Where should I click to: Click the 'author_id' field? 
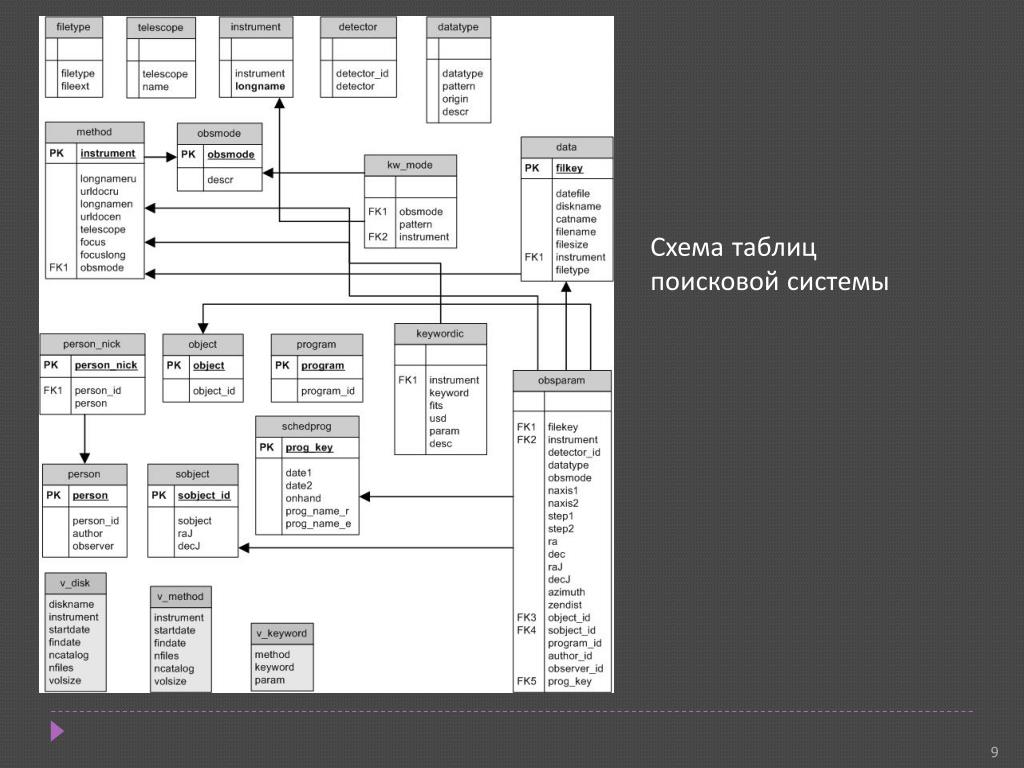pyautogui.click(x=570, y=656)
